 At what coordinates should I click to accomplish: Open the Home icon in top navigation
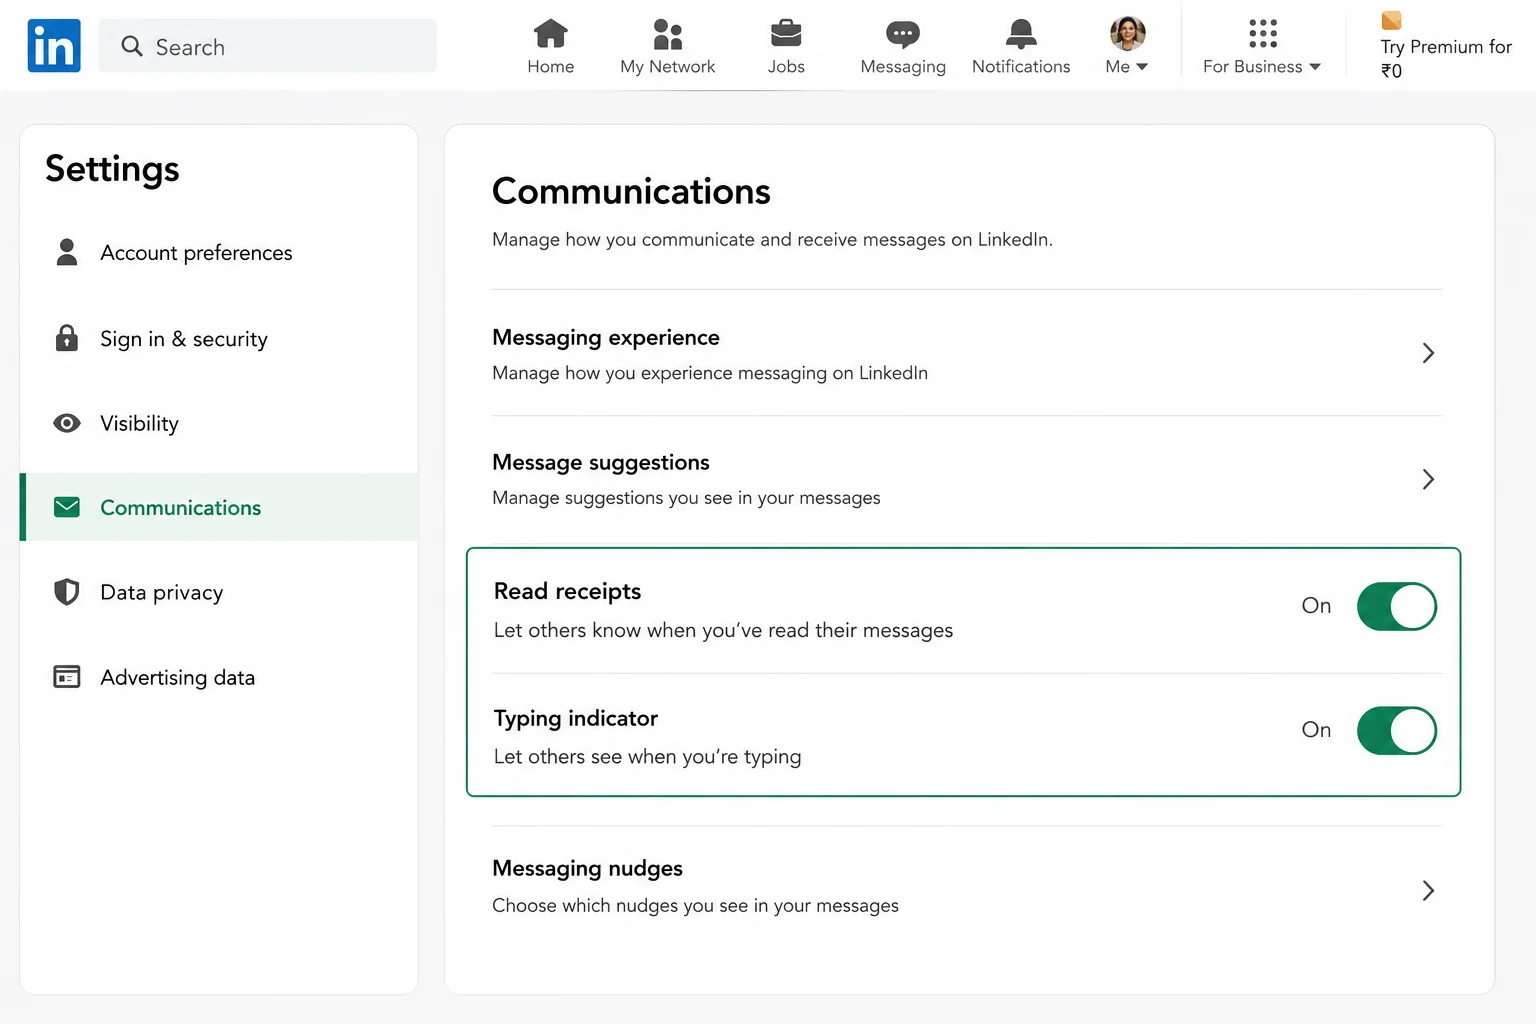click(551, 34)
